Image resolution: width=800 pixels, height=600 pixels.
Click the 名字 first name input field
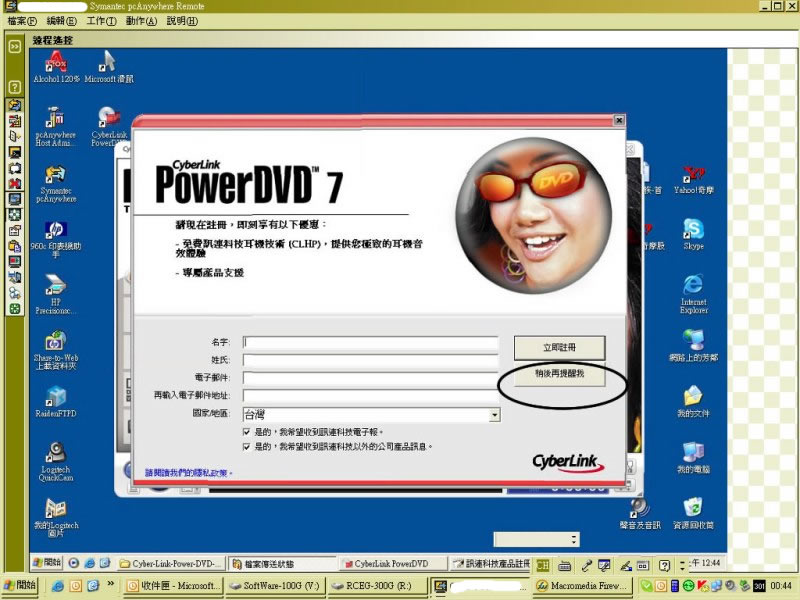[370, 342]
